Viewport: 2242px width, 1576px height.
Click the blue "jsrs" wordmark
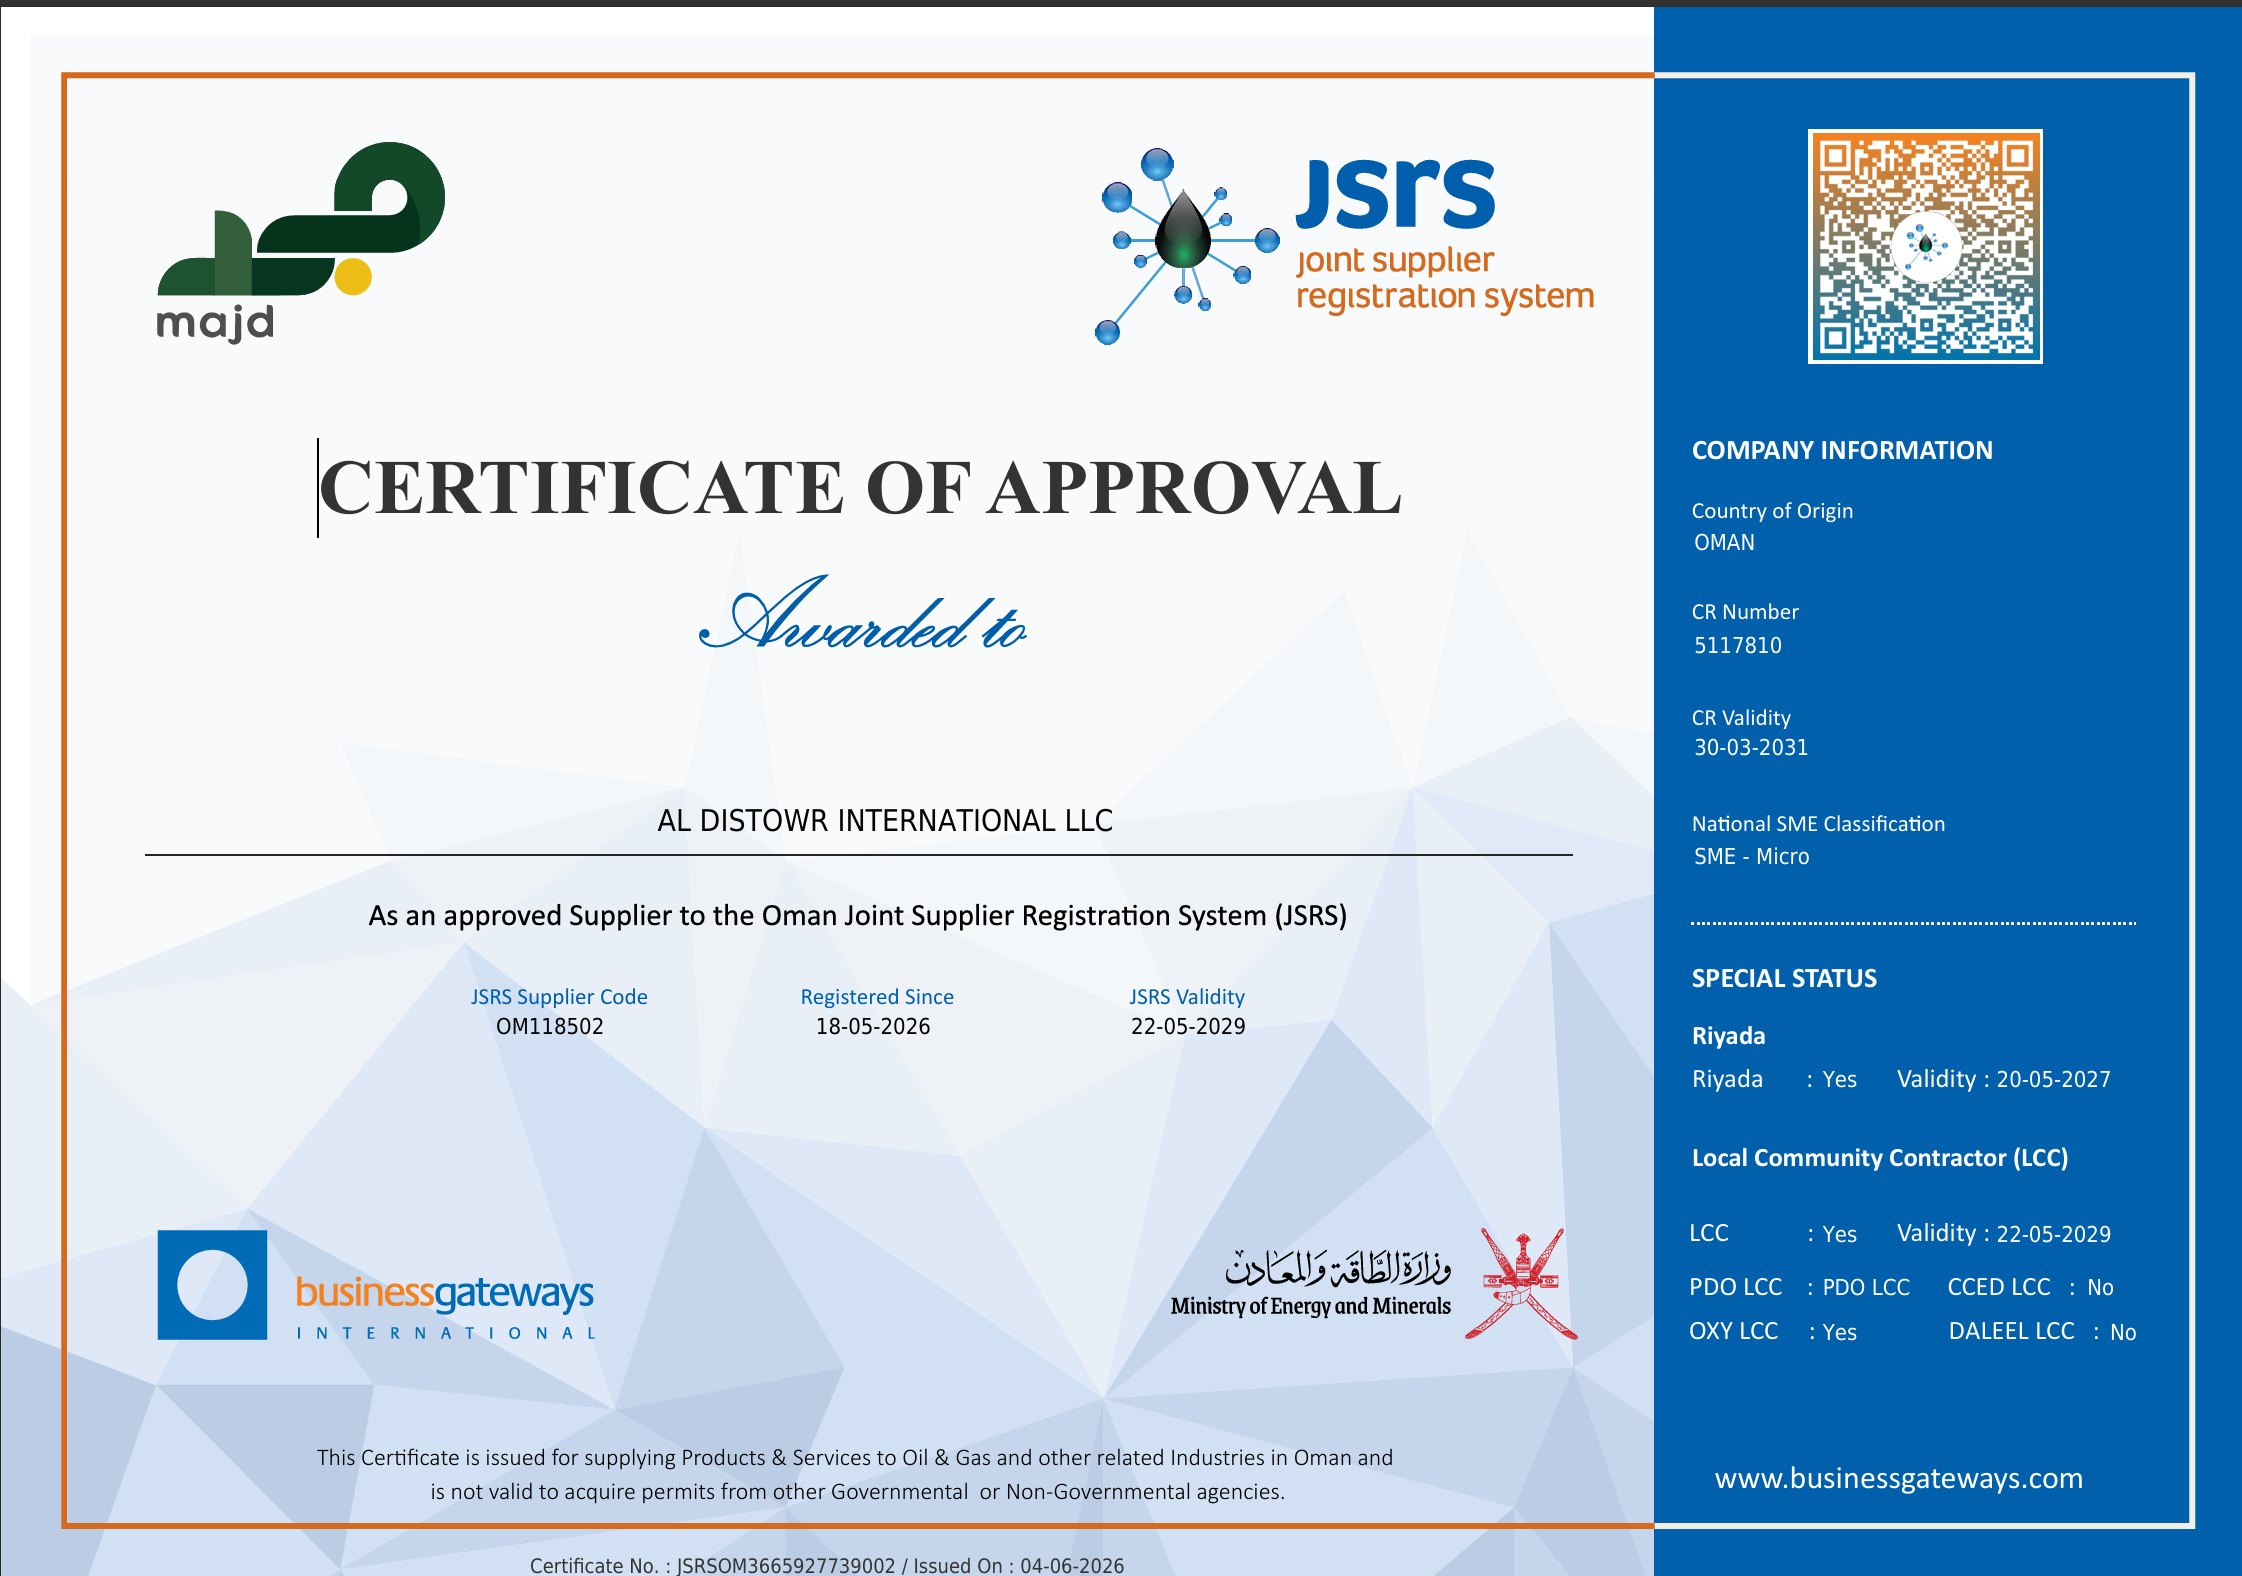pyautogui.click(x=1396, y=192)
